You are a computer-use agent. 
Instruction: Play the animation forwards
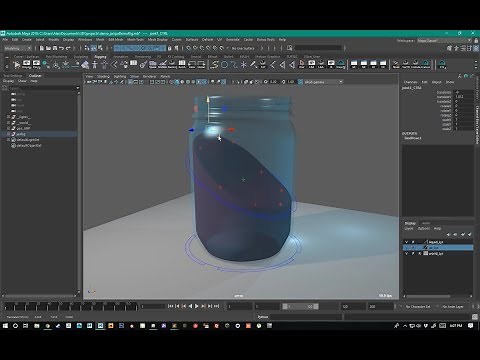(197, 306)
